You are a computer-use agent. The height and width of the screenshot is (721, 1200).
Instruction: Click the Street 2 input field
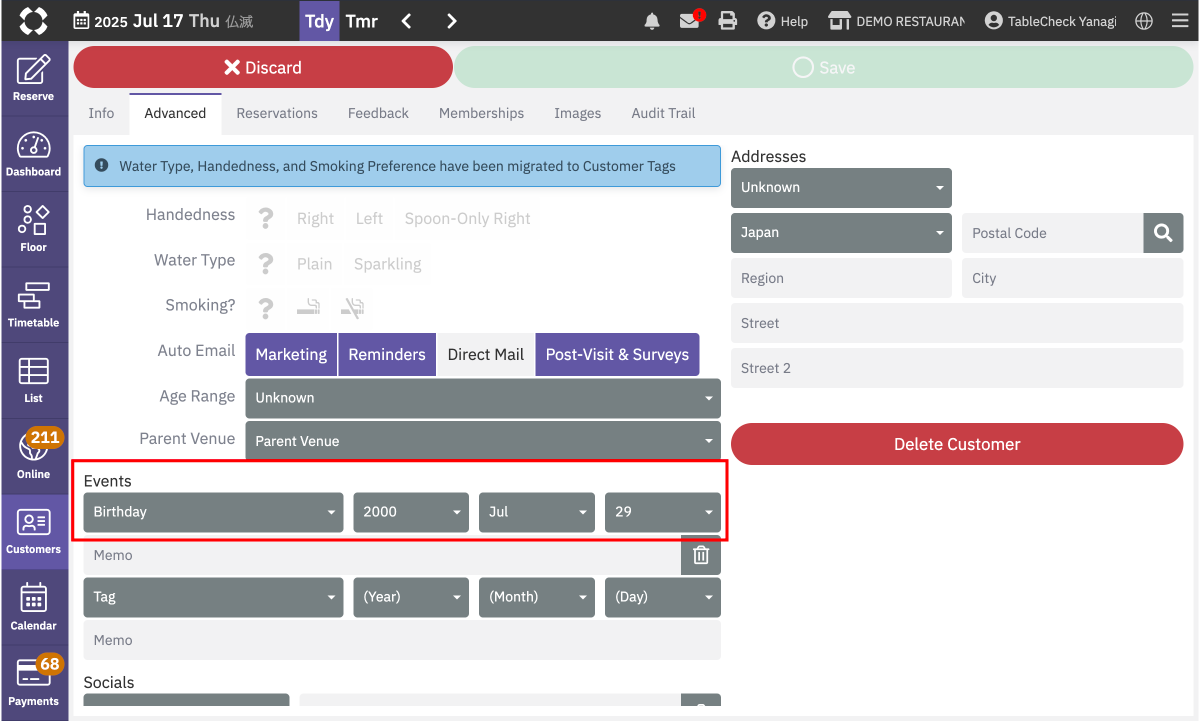957,368
